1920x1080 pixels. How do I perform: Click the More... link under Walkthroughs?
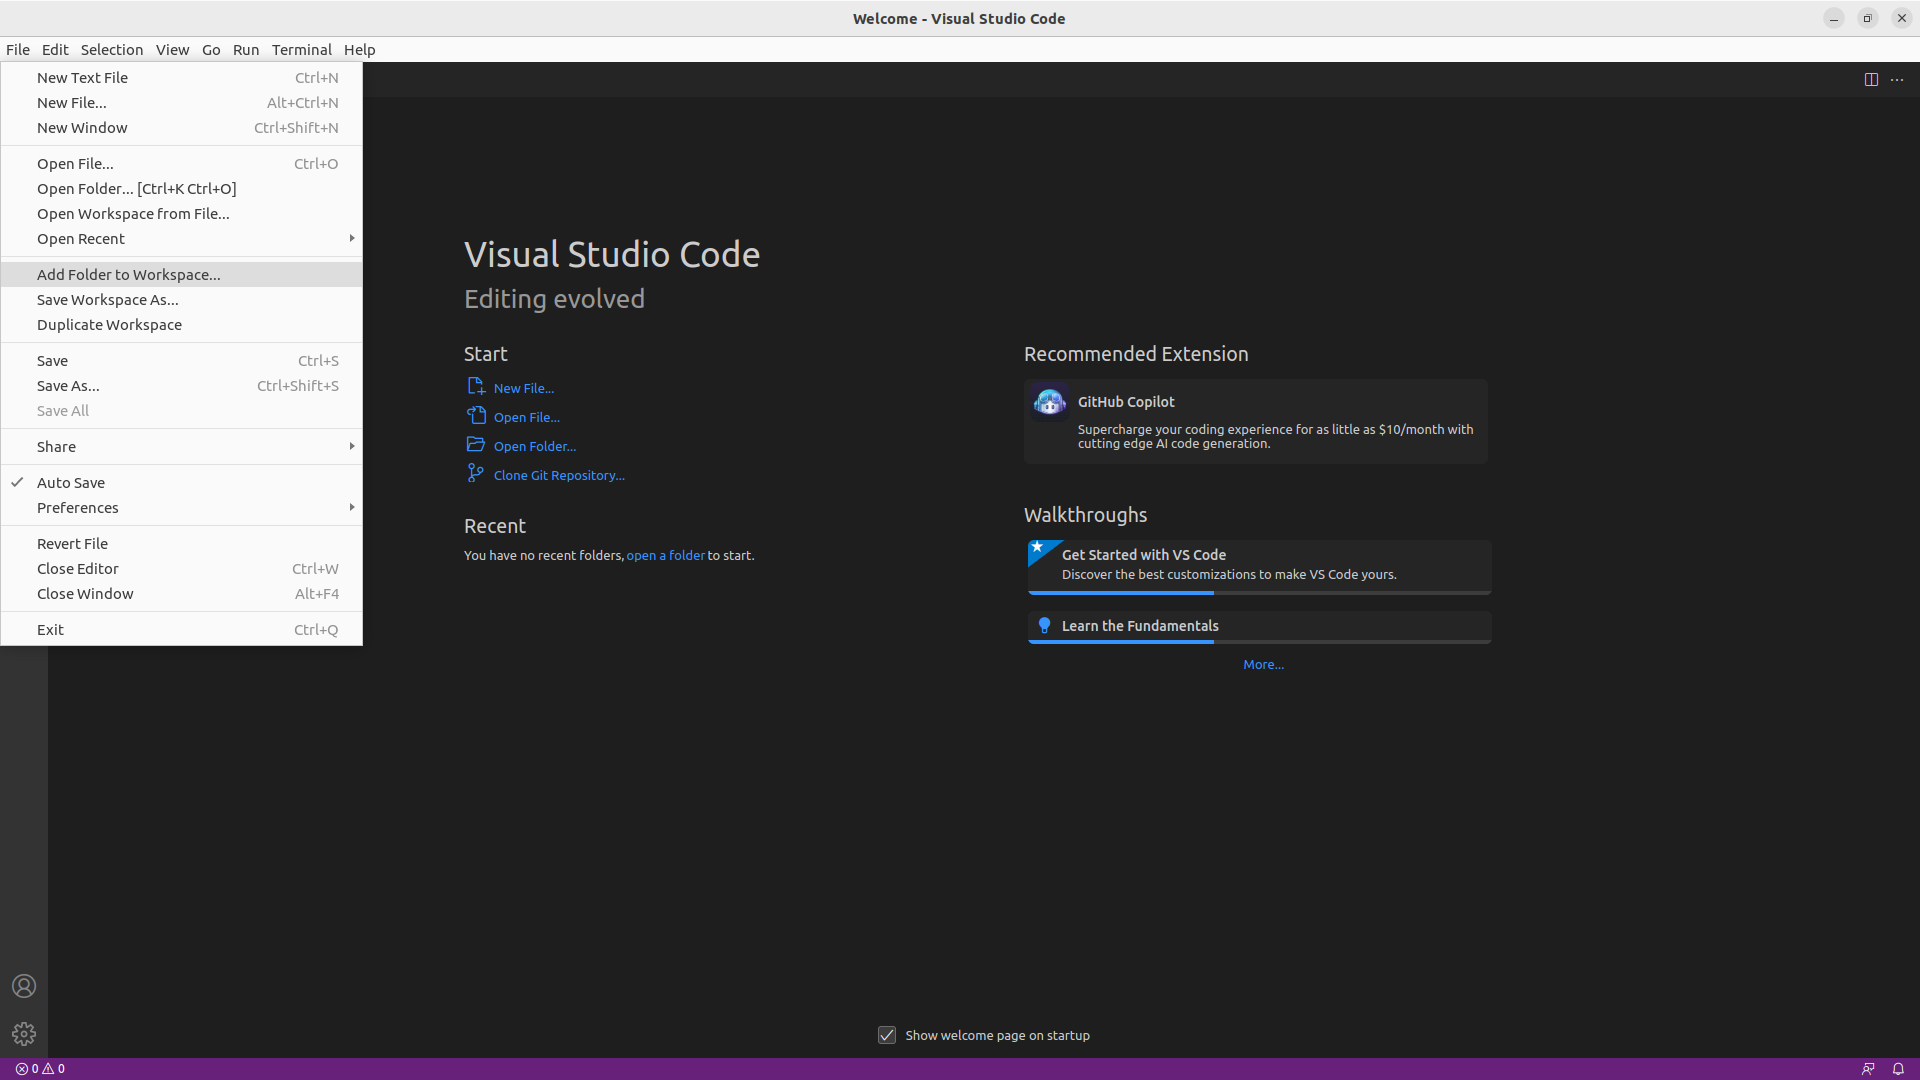(1264, 664)
